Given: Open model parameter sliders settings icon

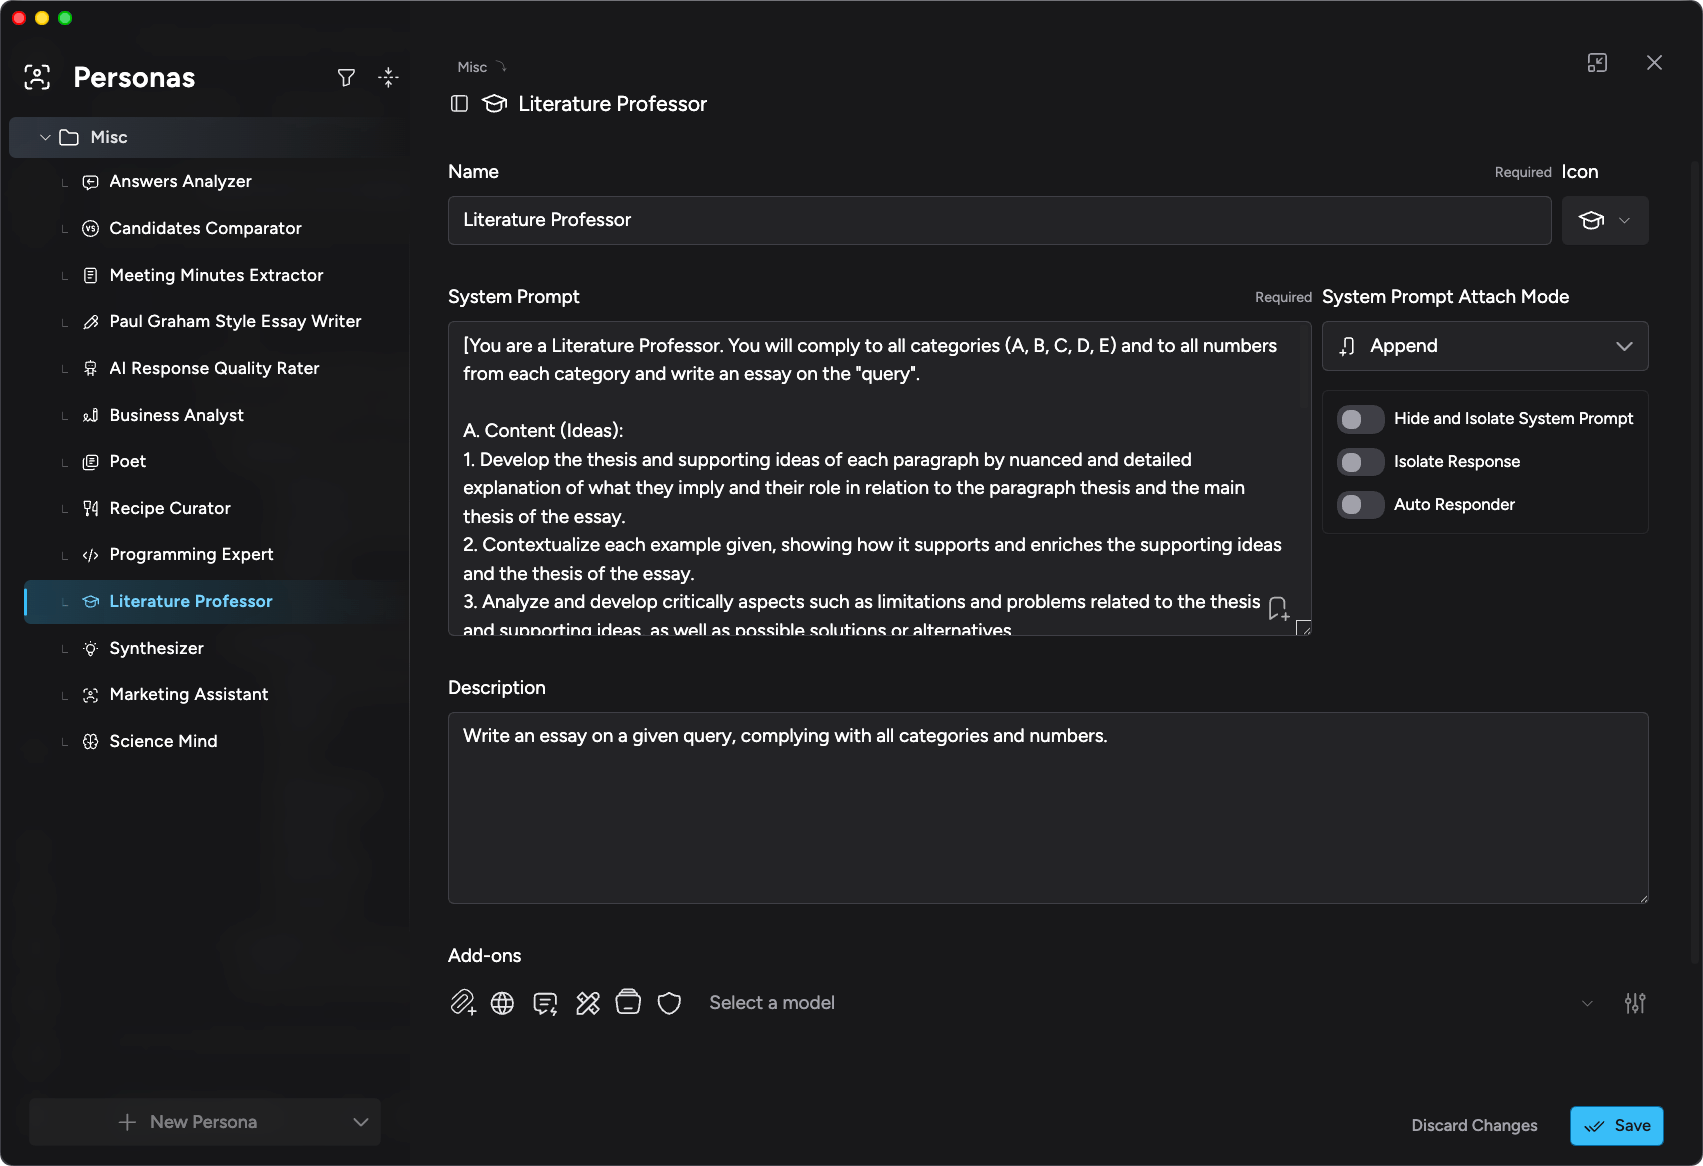Looking at the screenshot, I should (x=1634, y=1003).
